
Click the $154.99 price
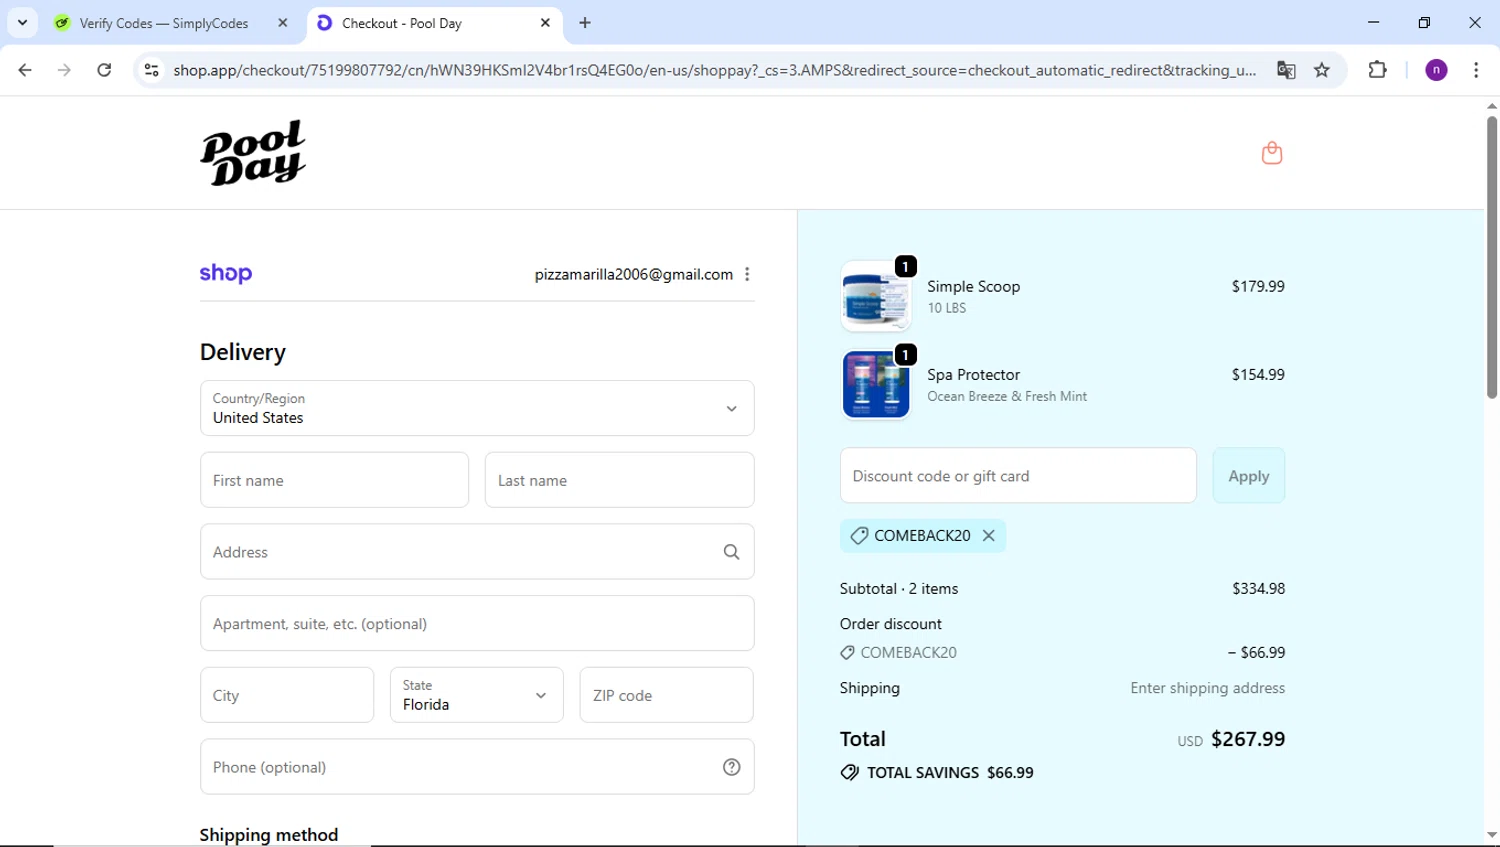(x=1258, y=375)
